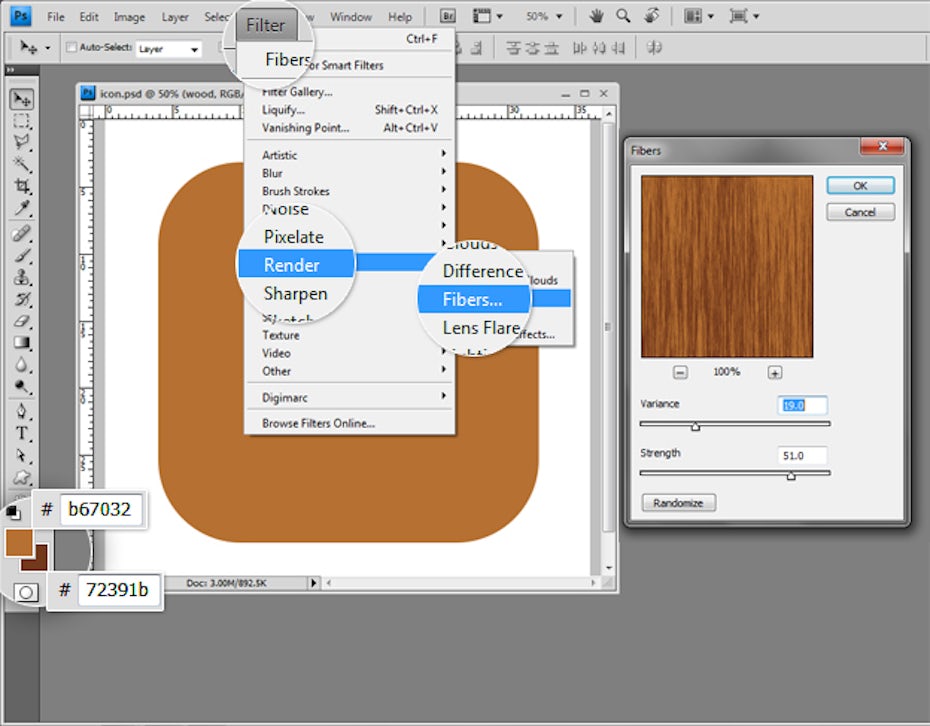Click into the Variance value field
Viewport: 930px width, 726px height.
[802, 405]
